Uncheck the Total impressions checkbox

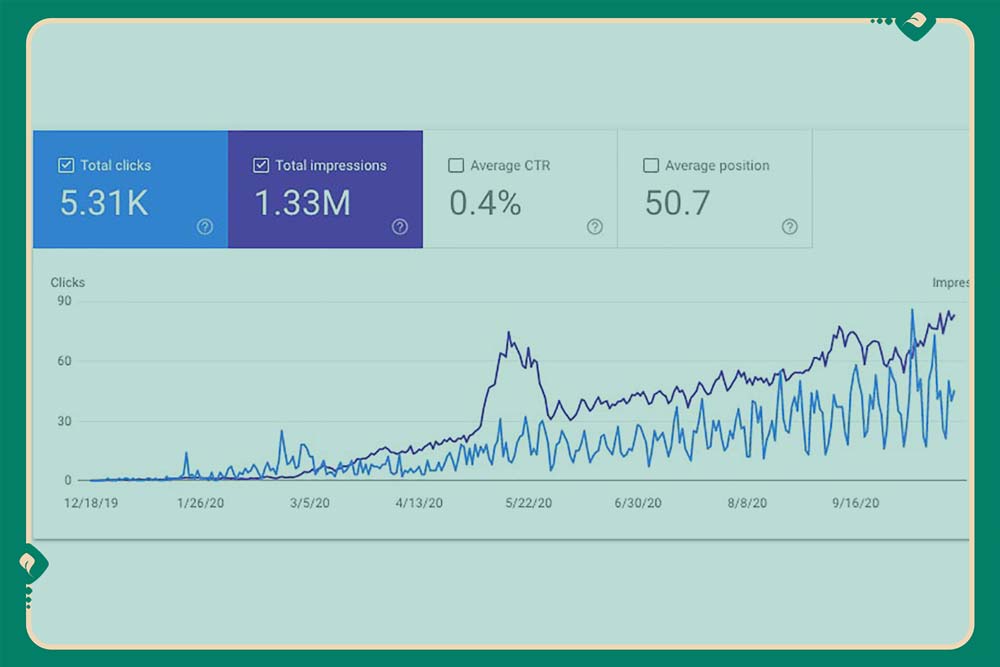tap(261, 165)
